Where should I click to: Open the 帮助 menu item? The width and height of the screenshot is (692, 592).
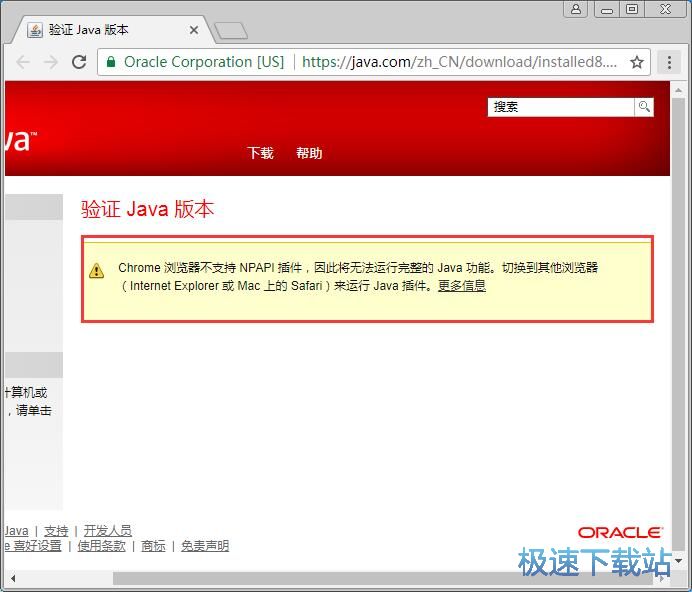click(309, 153)
